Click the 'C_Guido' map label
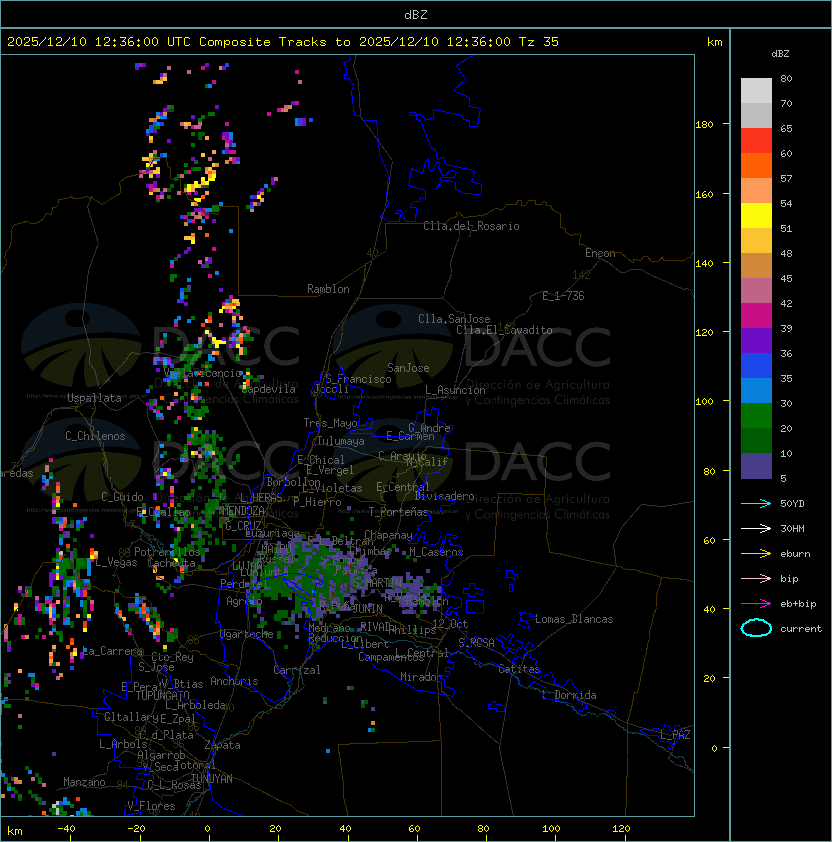The height and width of the screenshot is (842, 832). point(122,497)
